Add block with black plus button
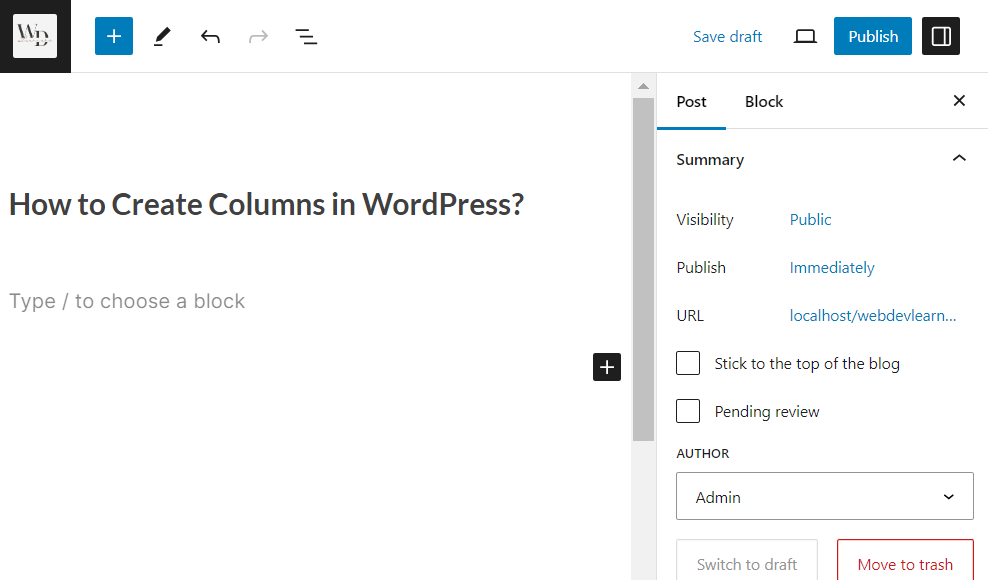 tap(606, 367)
